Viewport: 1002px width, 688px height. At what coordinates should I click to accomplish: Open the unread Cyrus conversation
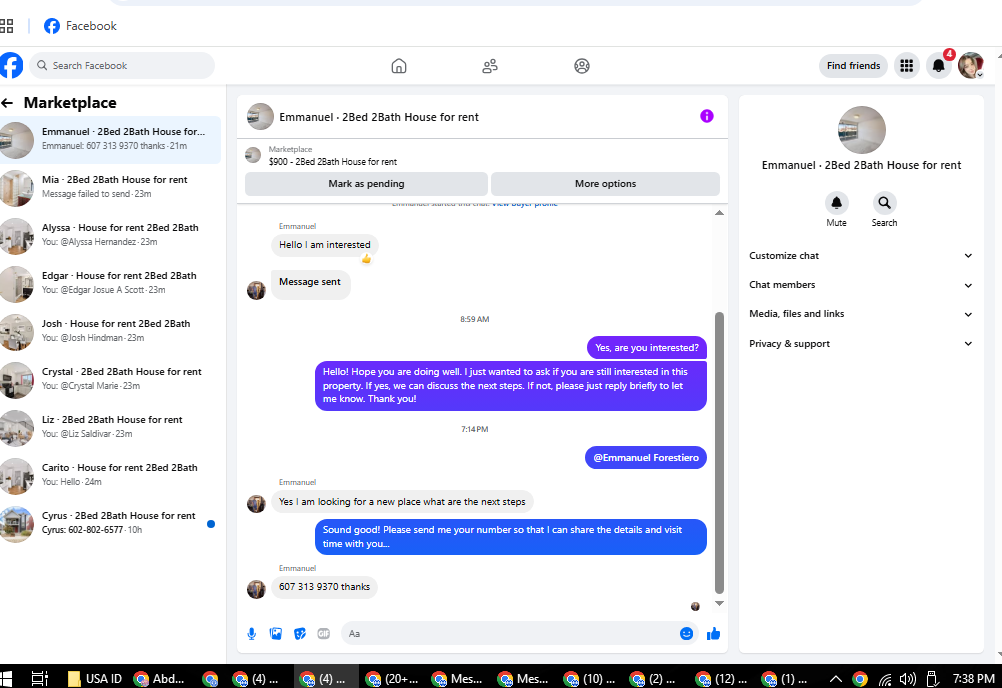[111, 523]
